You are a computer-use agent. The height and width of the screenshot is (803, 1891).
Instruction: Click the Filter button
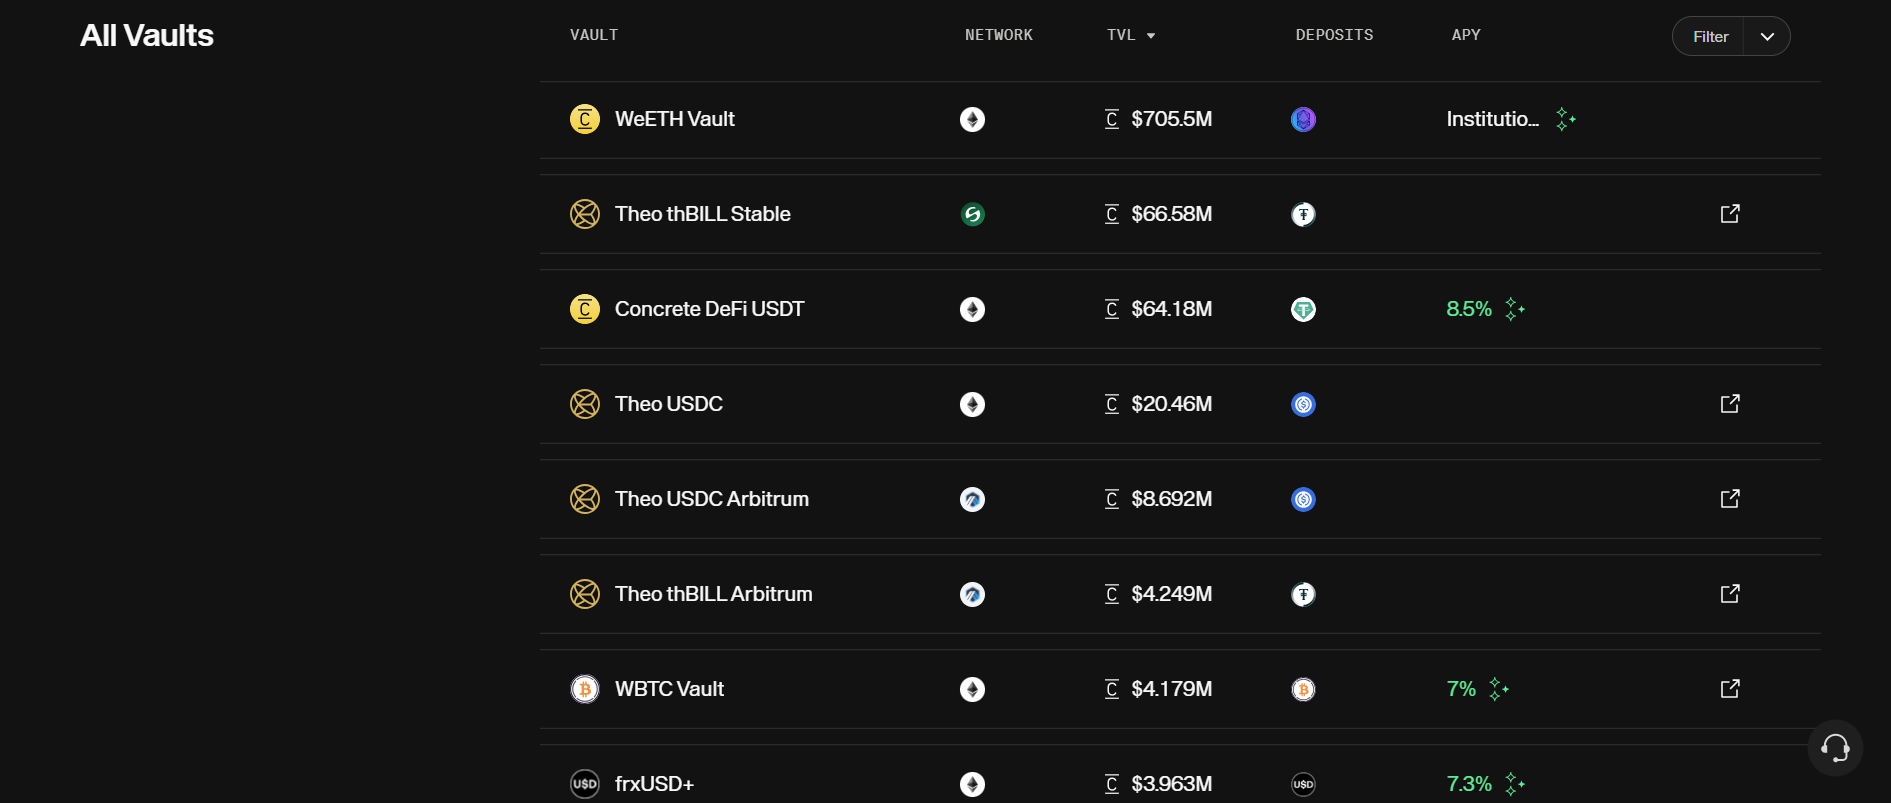1710,36
